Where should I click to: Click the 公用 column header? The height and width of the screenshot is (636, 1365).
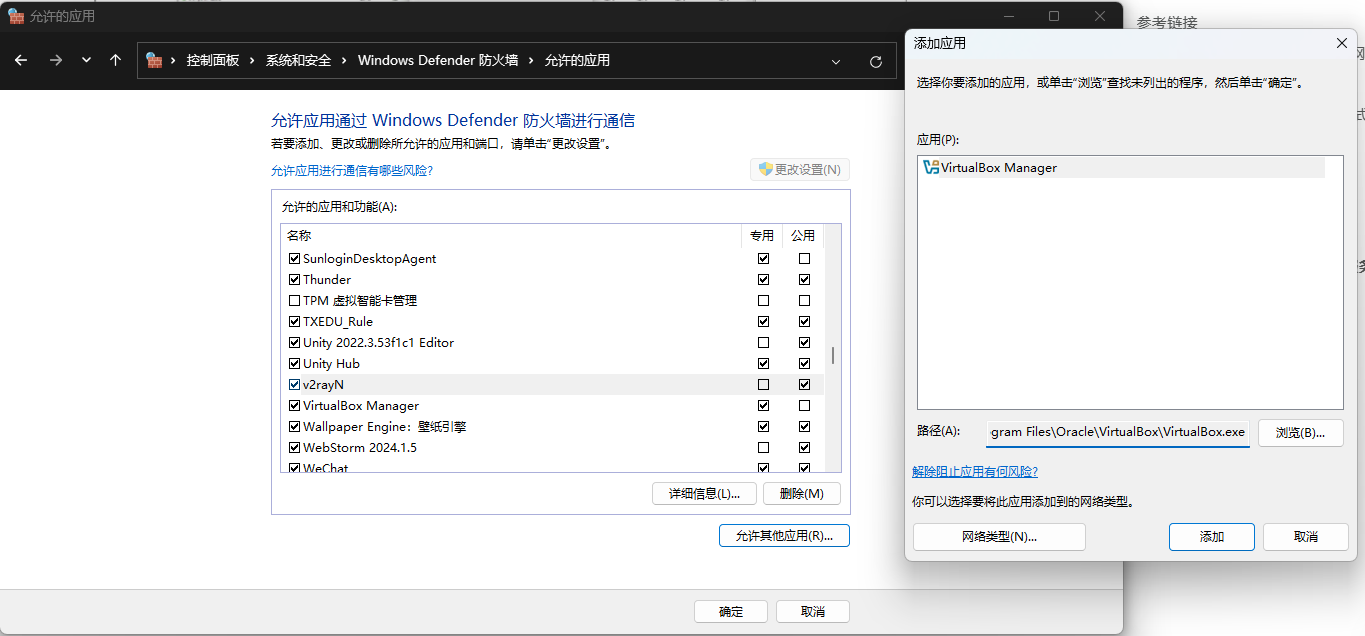[x=803, y=236]
